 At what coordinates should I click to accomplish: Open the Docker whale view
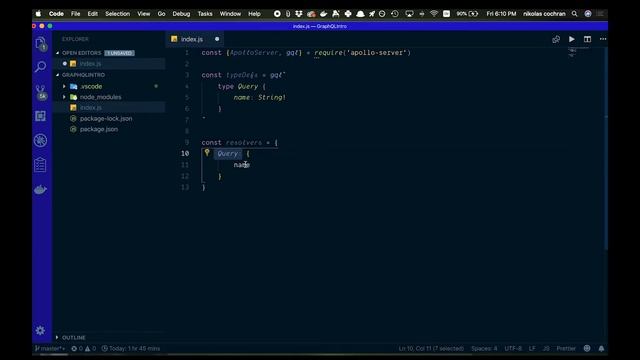tap(40, 189)
